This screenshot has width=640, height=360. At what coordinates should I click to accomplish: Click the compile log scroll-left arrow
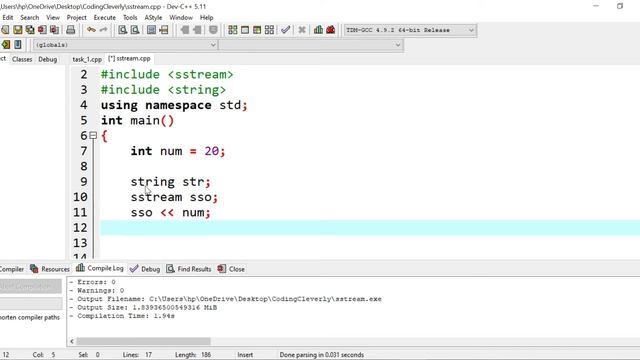[x=72, y=341]
